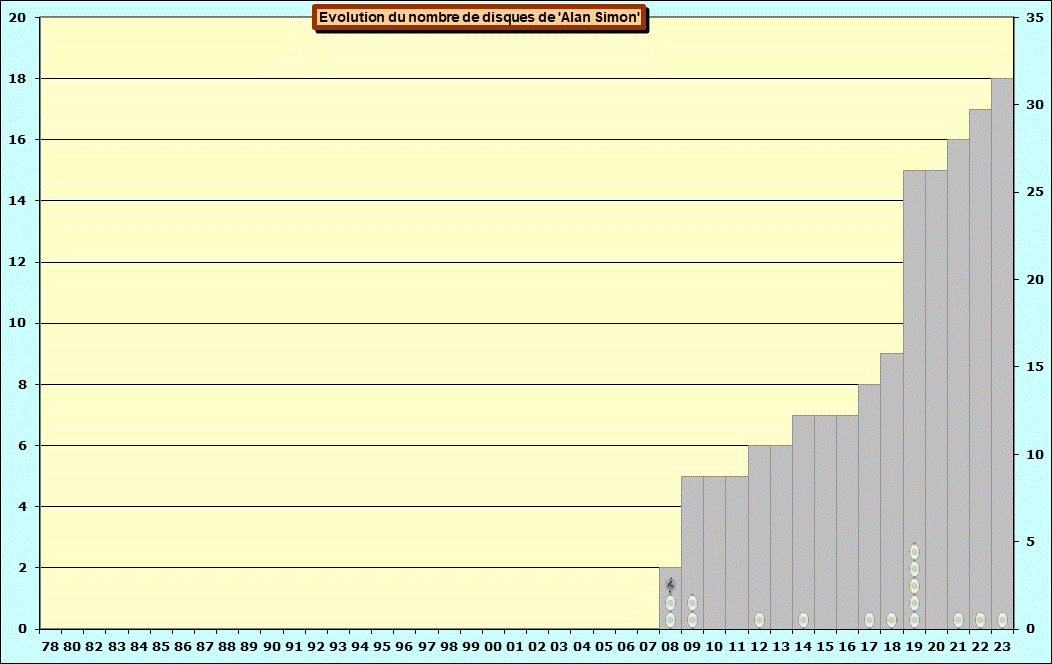This screenshot has height=664, width=1052.
Task: Select the disc icon in the year 14 bar
Action: coord(803,620)
